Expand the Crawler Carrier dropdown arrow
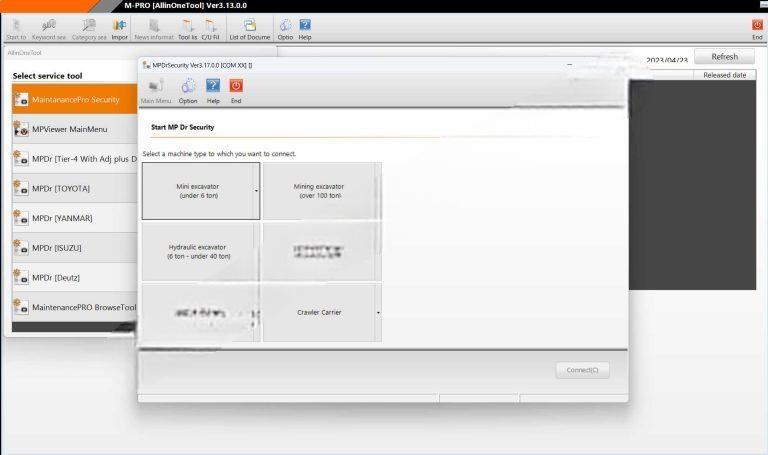The image size is (768, 455). [x=378, y=312]
